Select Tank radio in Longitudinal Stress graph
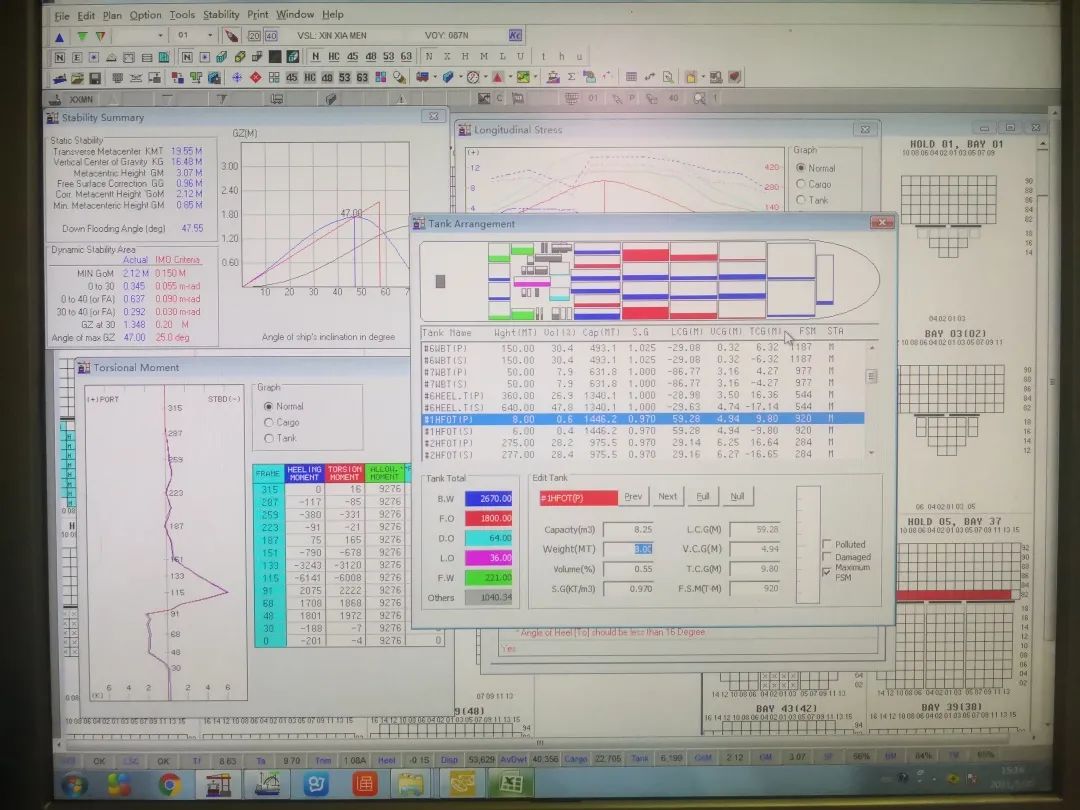The image size is (1080, 810). [x=801, y=200]
